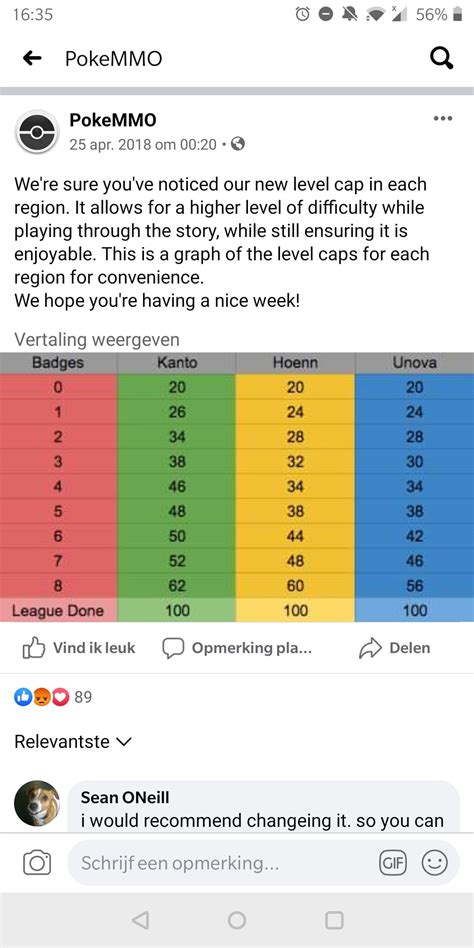Viewport: 474px width, 948px height.
Task: Open the emoji smiley picker
Action: pos(434,863)
